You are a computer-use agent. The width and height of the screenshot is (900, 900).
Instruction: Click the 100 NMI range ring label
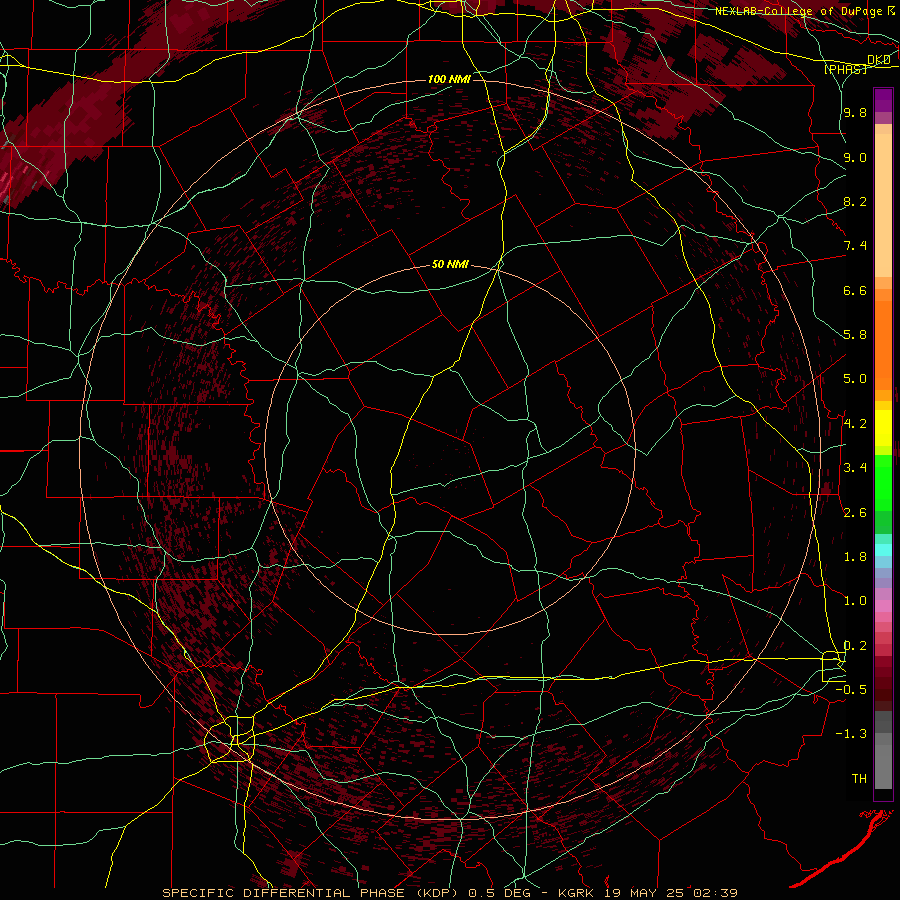[449, 79]
